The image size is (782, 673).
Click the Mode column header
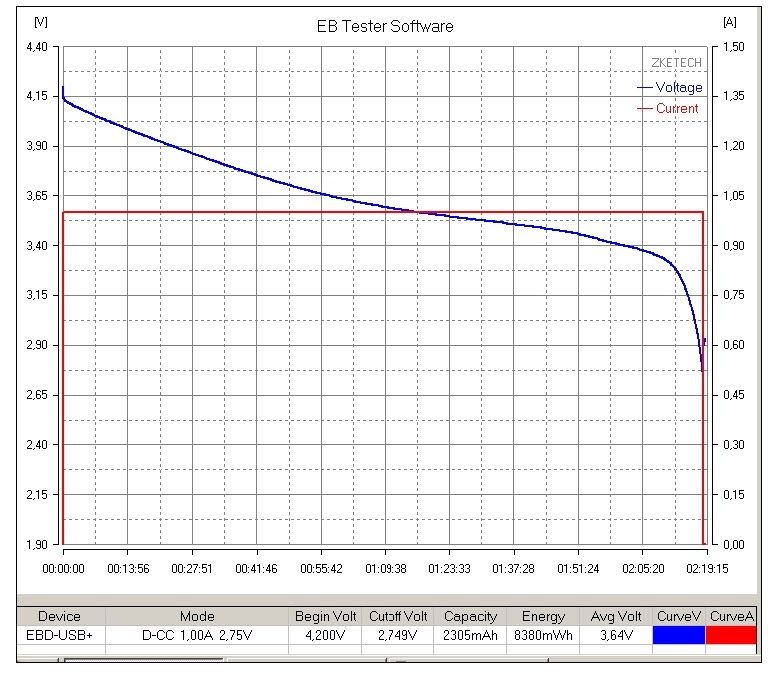tap(197, 616)
